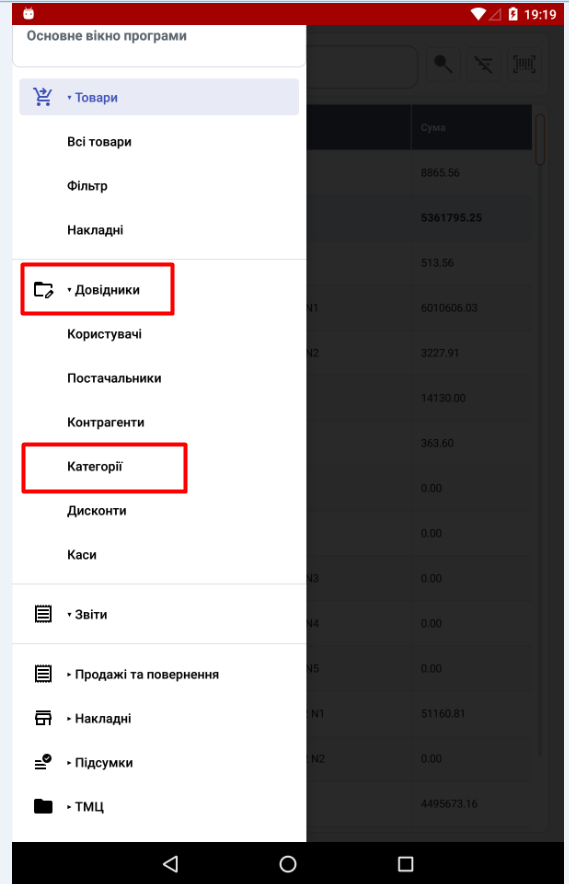Collapse the Товари section
The width and height of the screenshot is (569, 884).
[92, 98]
